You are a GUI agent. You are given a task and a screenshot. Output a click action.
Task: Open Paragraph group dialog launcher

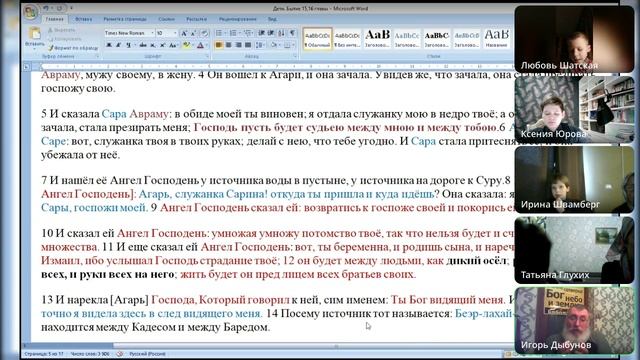tap(295, 56)
